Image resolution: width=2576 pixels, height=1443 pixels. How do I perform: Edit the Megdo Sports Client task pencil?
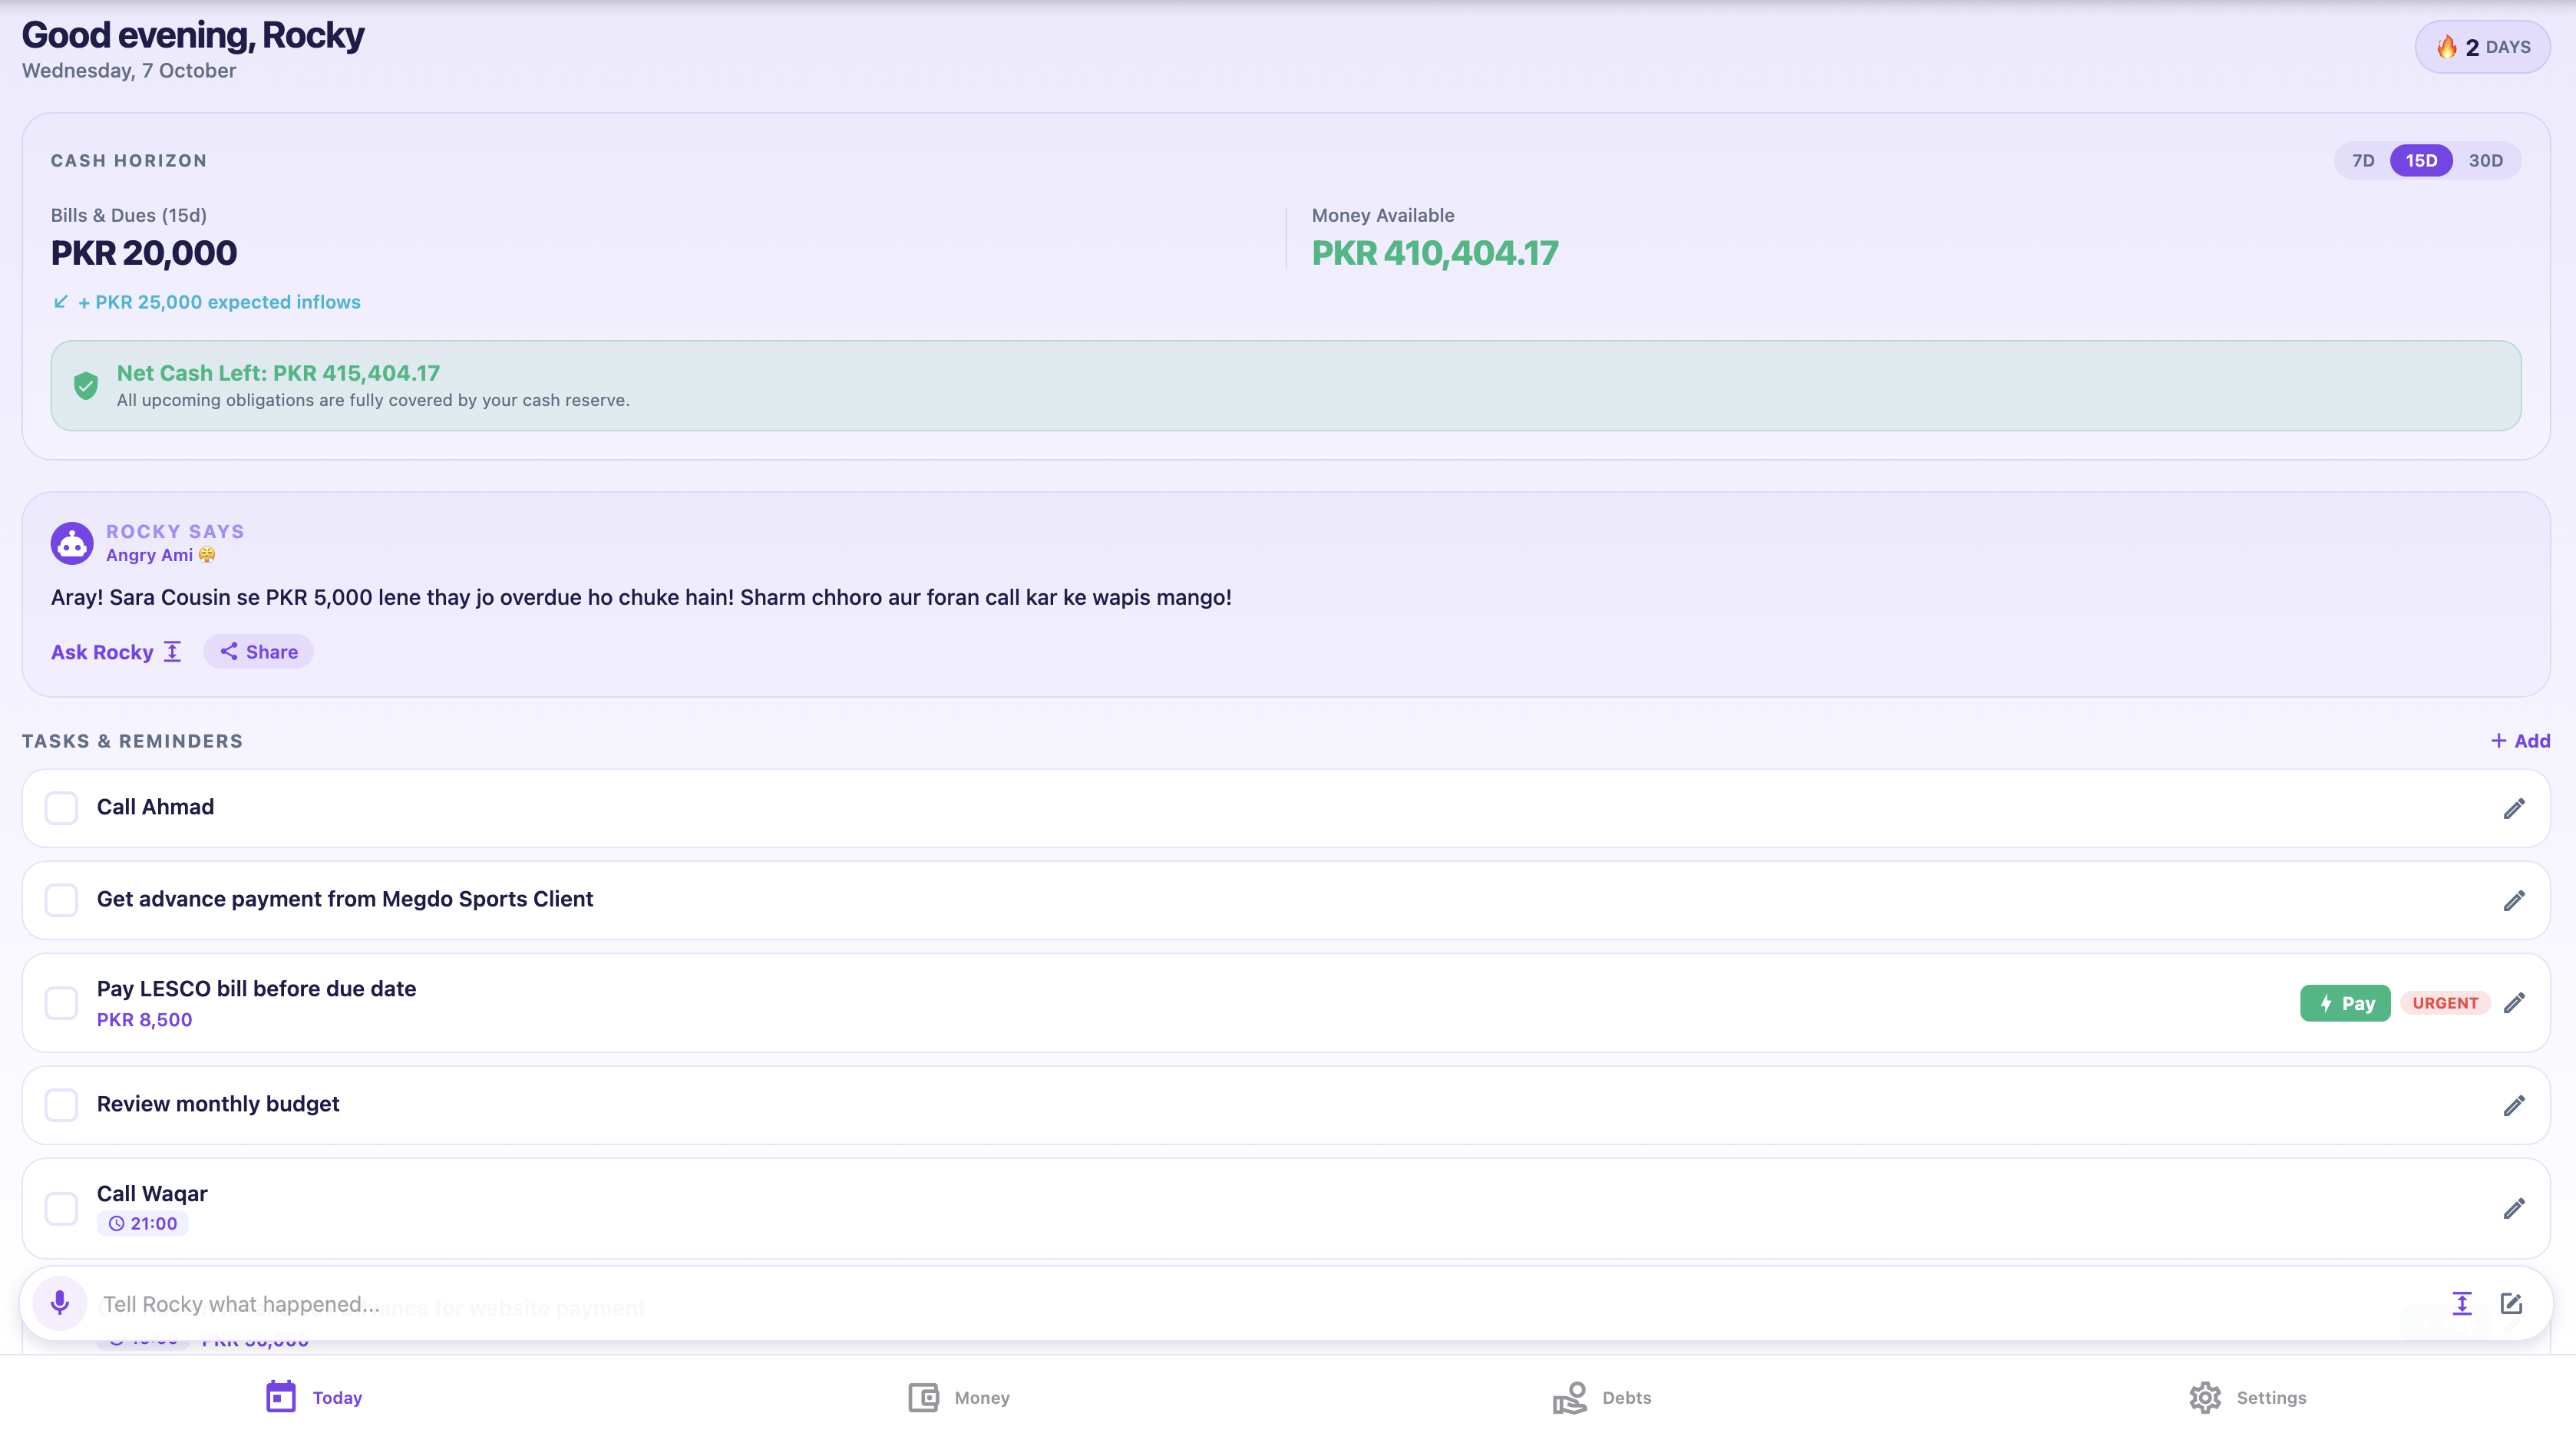click(2514, 901)
